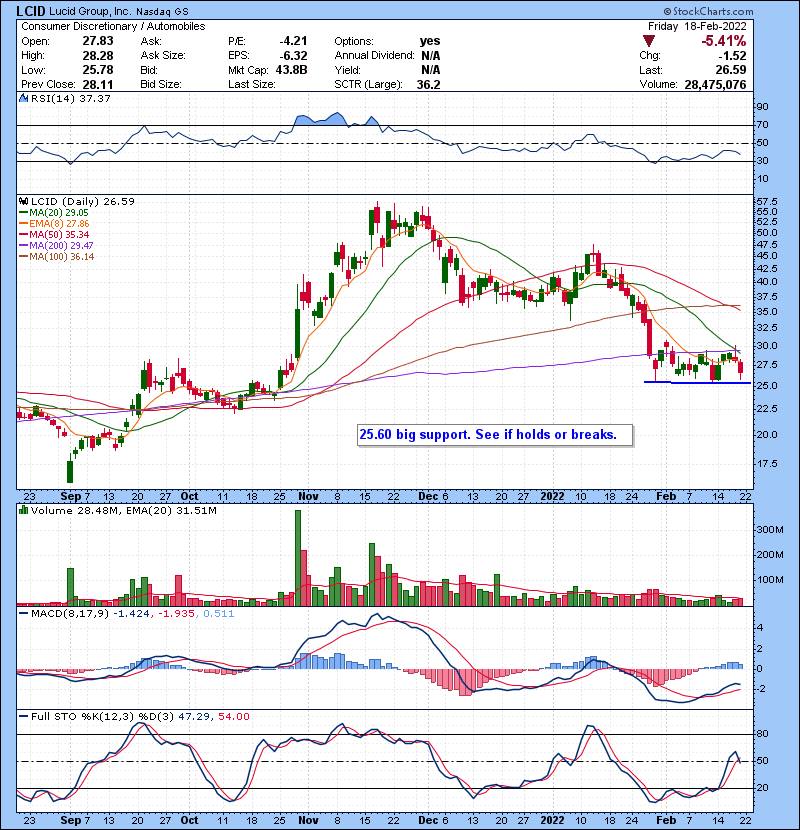
Task: Click the Last price 26.59 in the header
Action: [x=731, y=70]
